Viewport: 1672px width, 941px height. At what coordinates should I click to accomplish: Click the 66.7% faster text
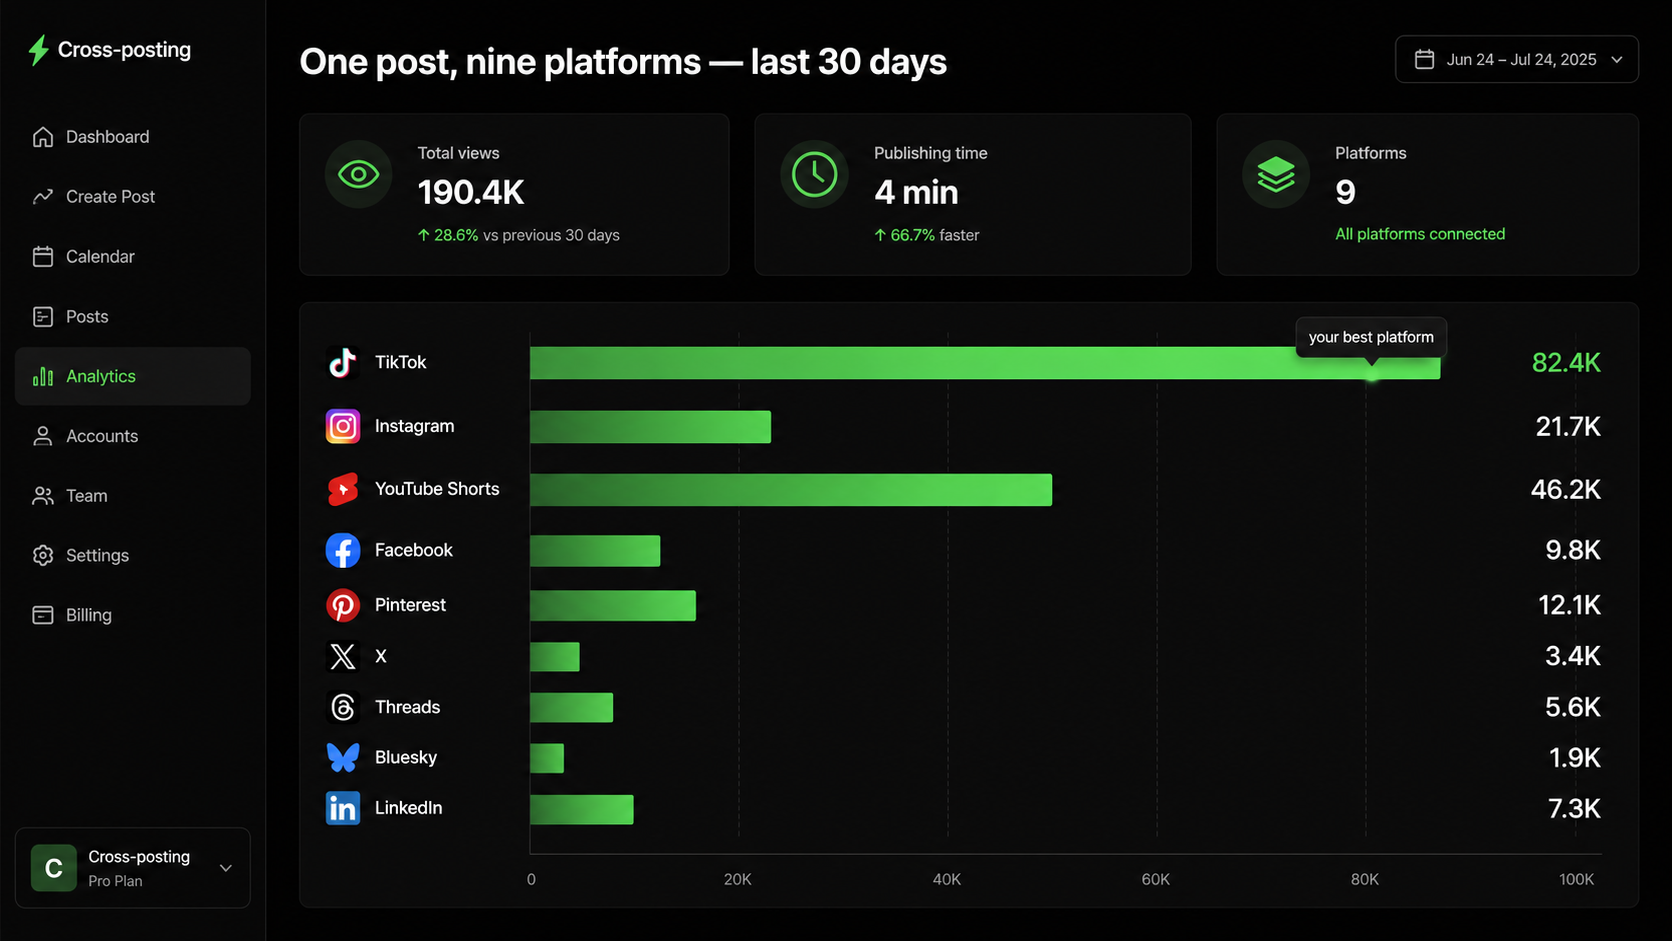tap(927, 235)
